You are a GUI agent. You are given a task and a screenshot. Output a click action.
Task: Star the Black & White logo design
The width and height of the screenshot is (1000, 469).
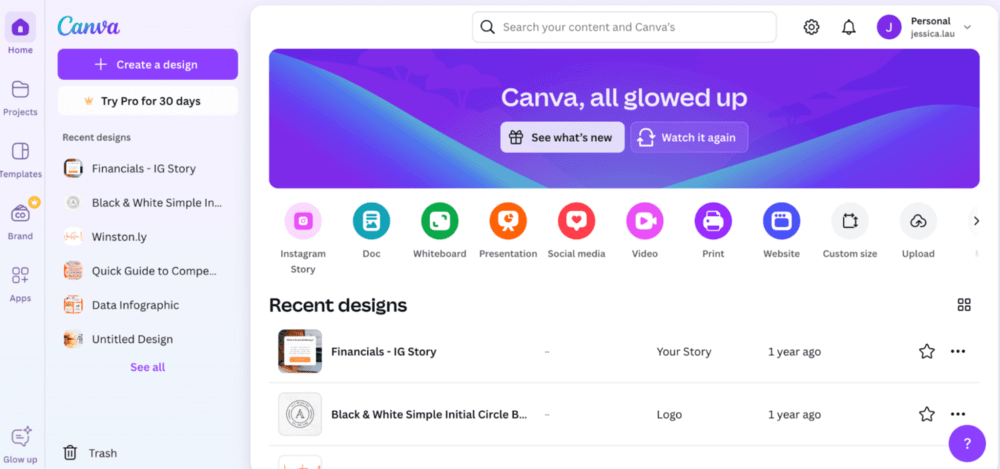(x=927, y=415)
